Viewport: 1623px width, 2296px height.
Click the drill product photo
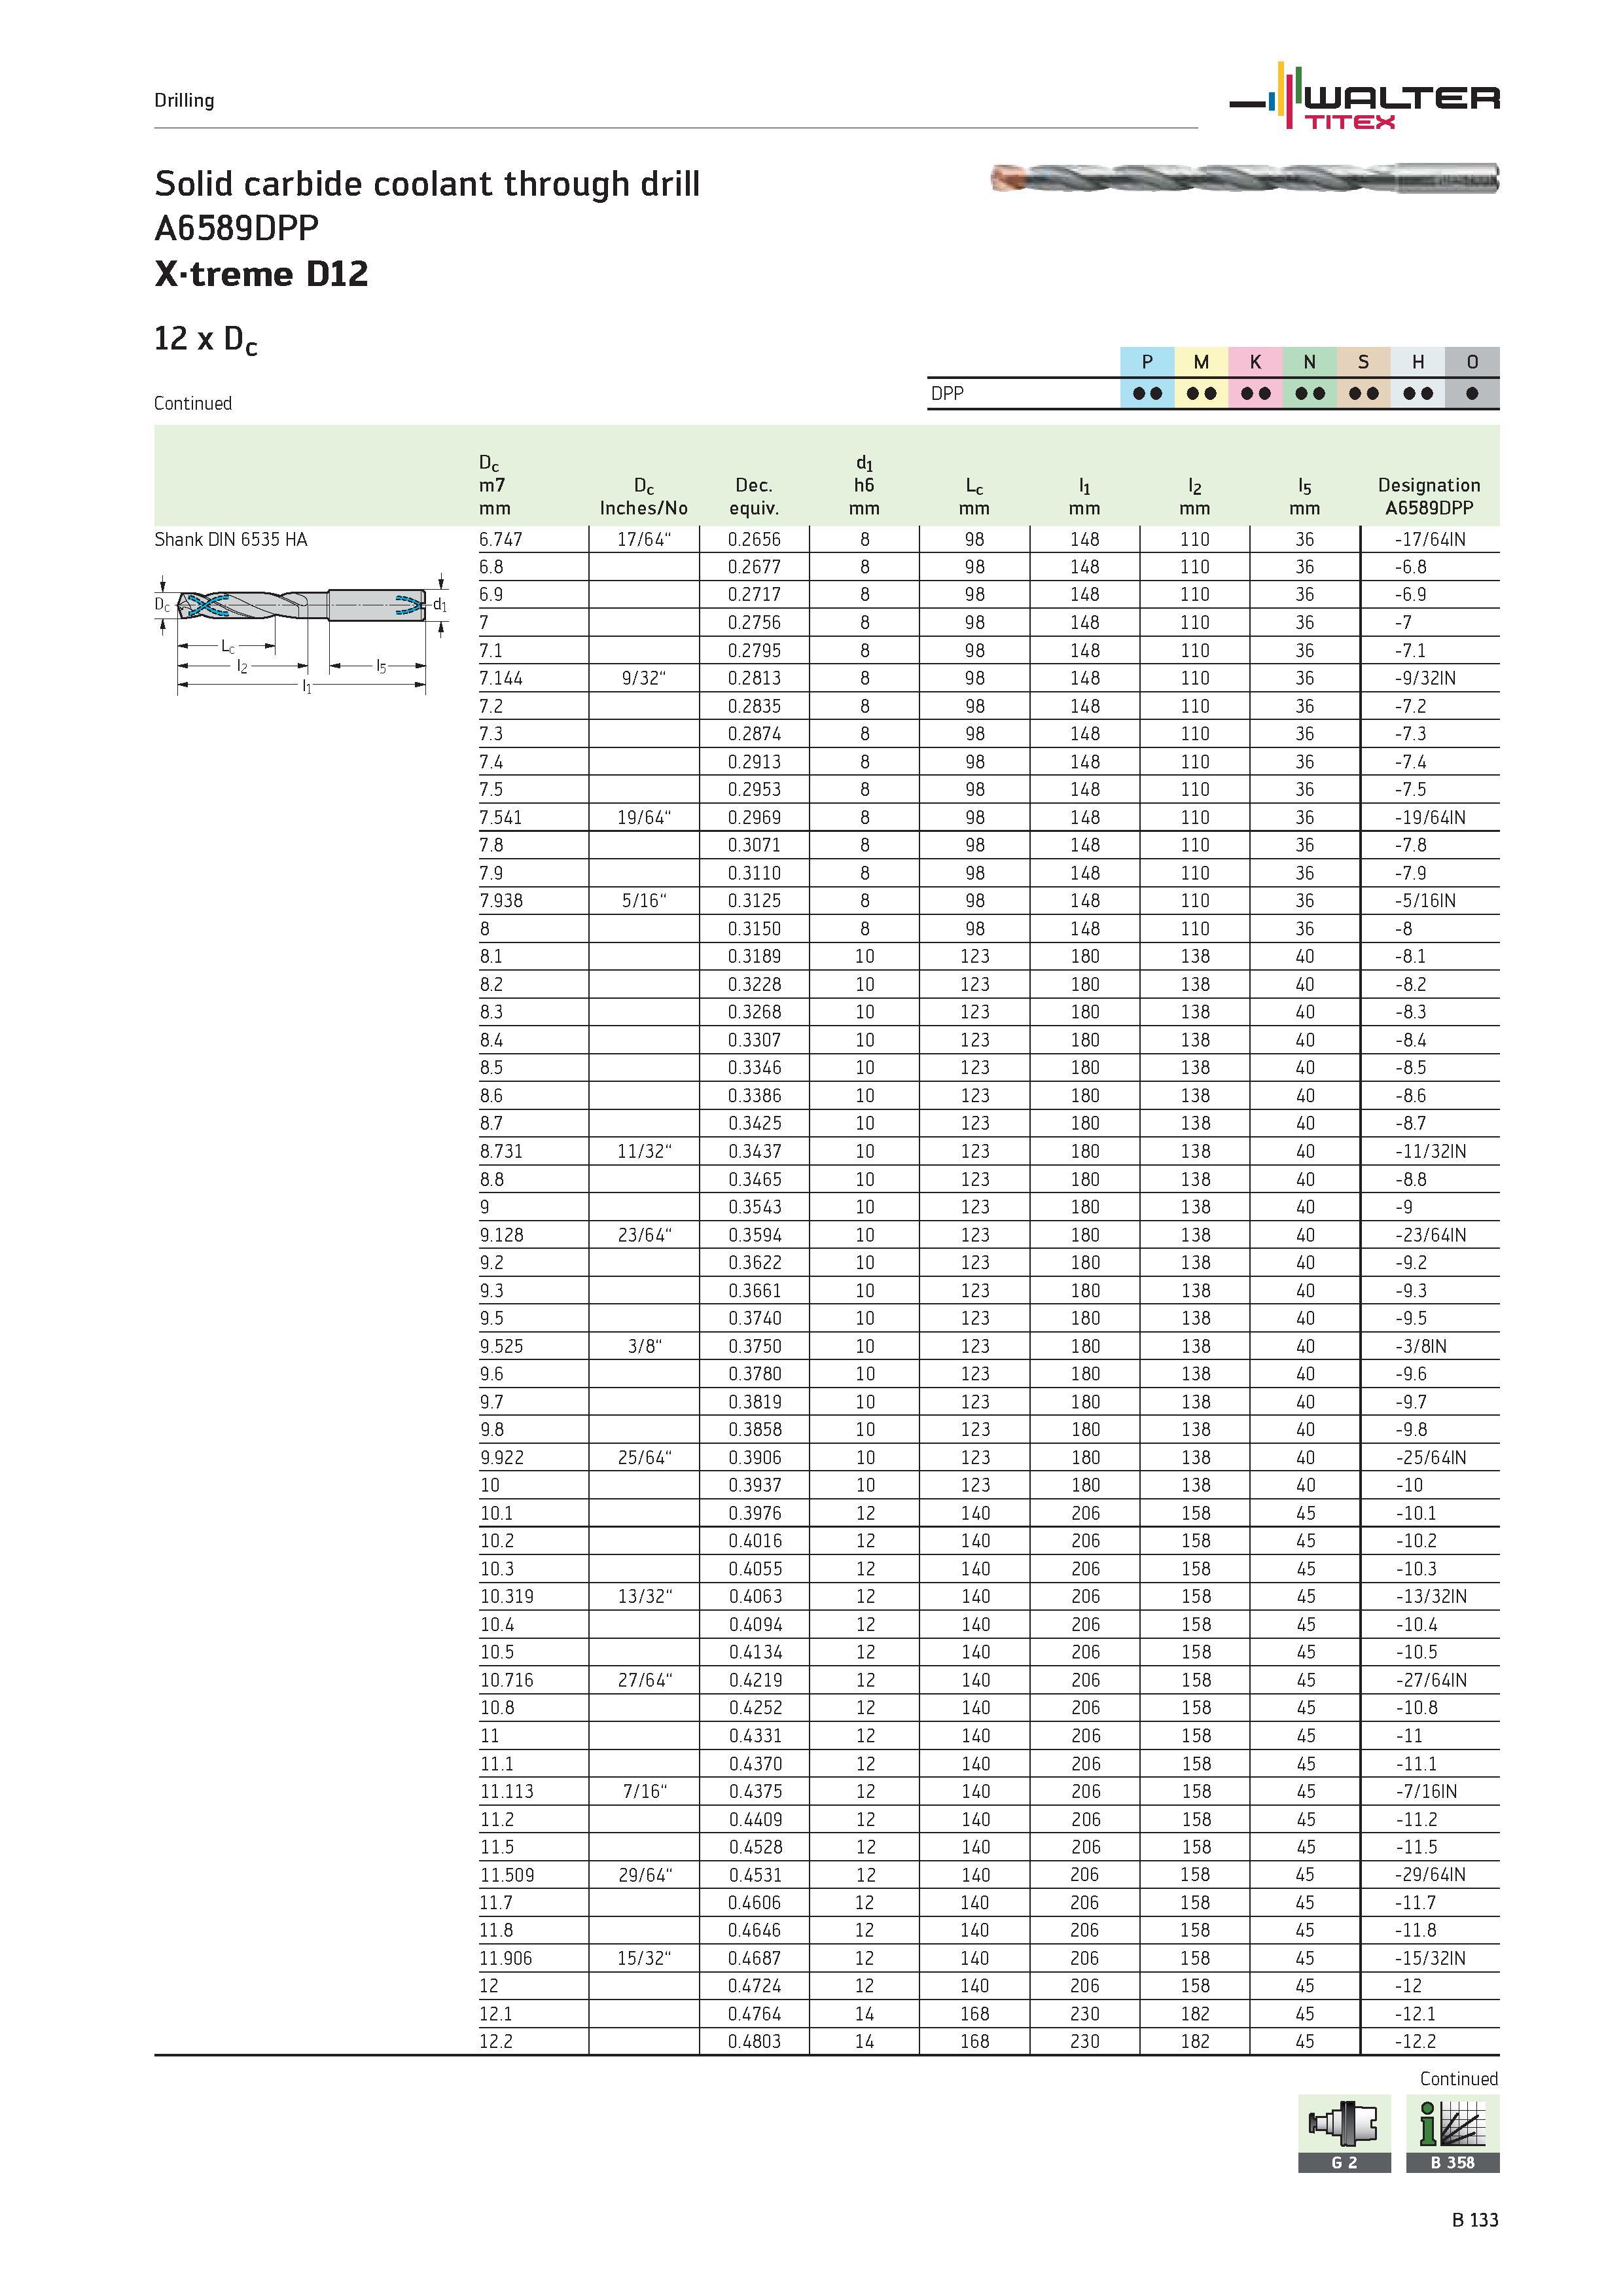pos(1245,178)
